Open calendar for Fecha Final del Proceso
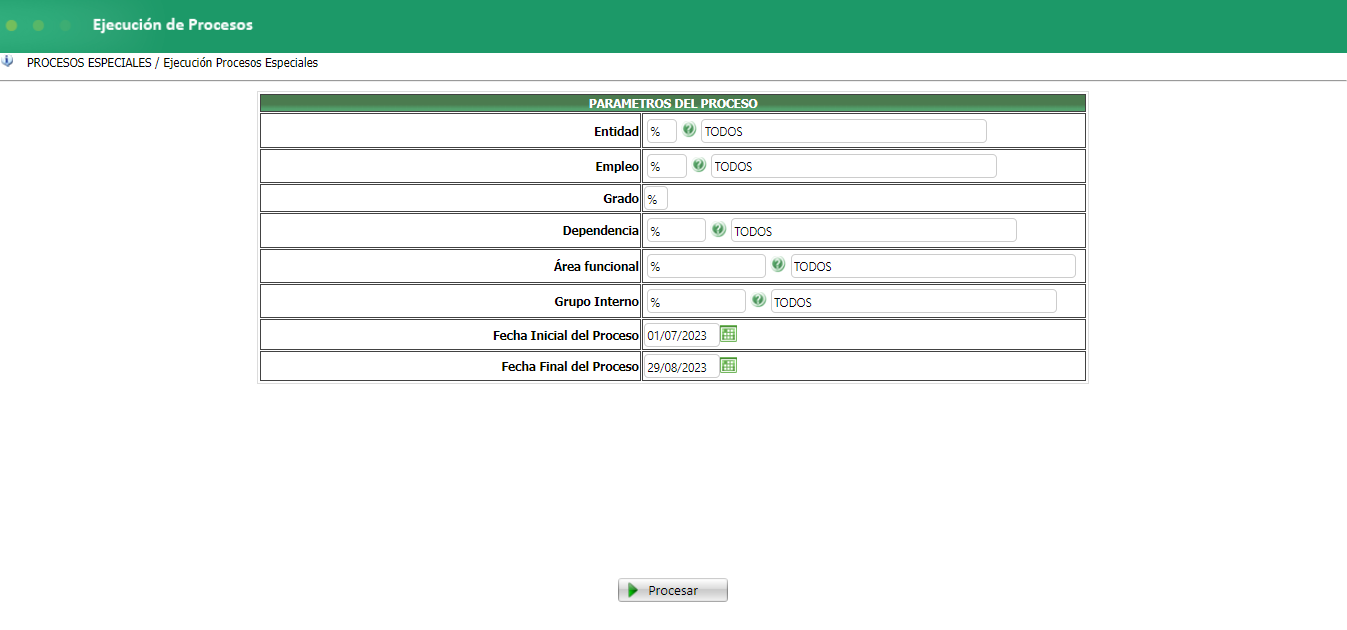The height and width of the screenshot is (630, 1347). (729, 366)
